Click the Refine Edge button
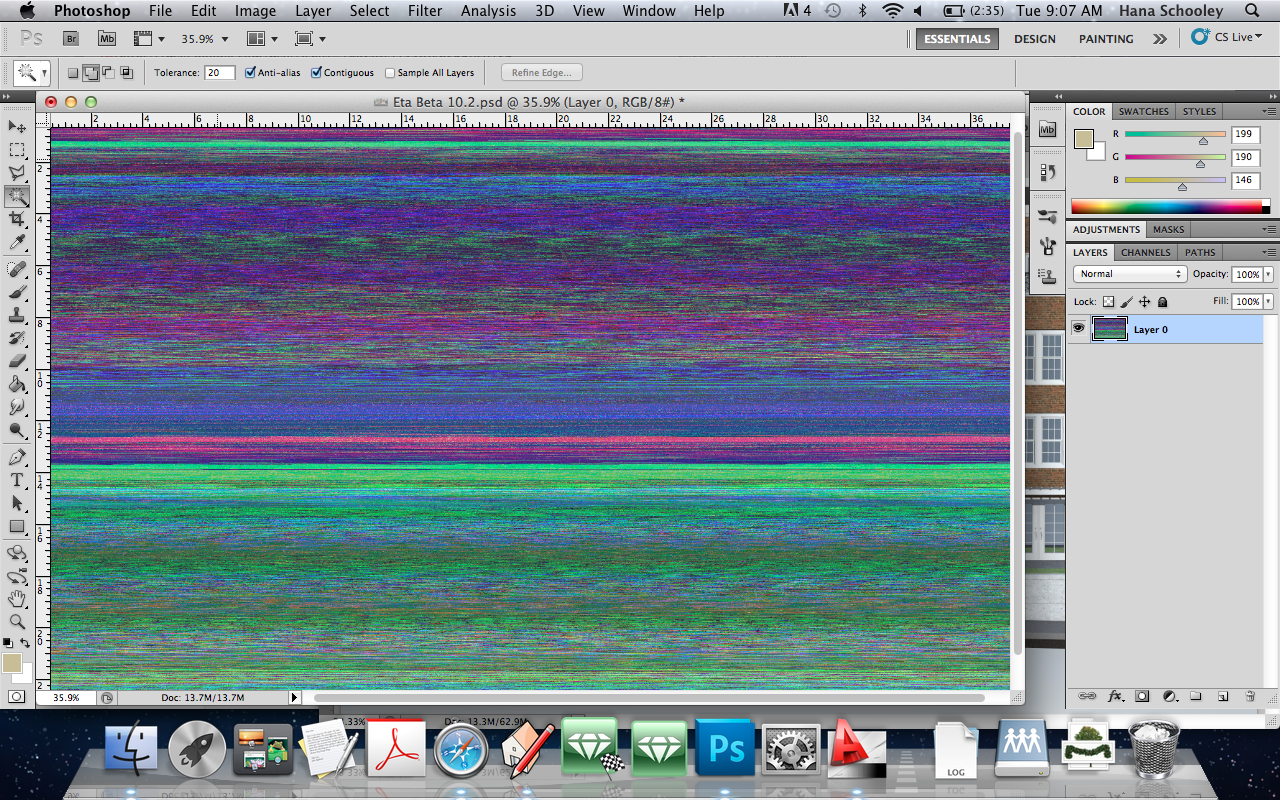 [541, 73]
